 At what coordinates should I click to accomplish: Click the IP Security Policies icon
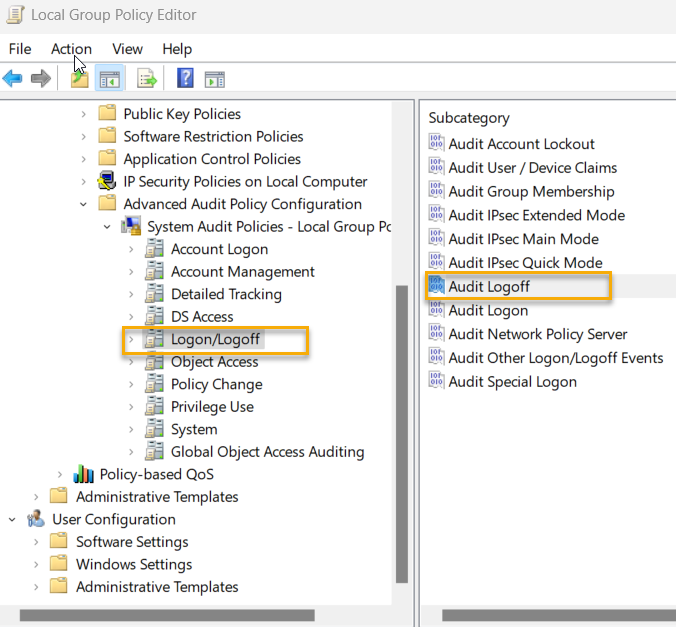(108, 182)
